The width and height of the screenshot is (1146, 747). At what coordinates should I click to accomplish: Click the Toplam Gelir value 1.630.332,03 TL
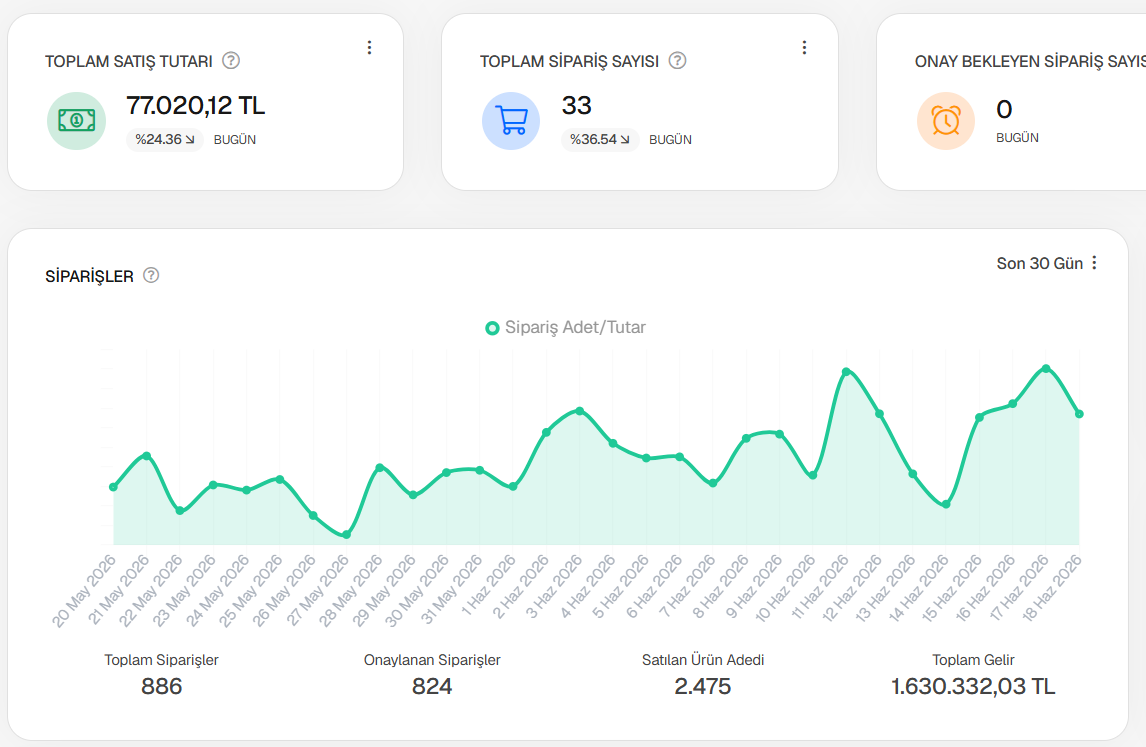point(973,686)
